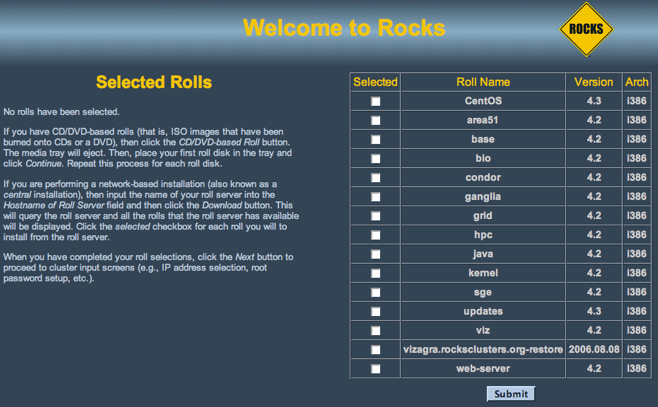Click the Selected column header
Image resolution: width=658 pixels, height=407 pixels.
(376, 82)
